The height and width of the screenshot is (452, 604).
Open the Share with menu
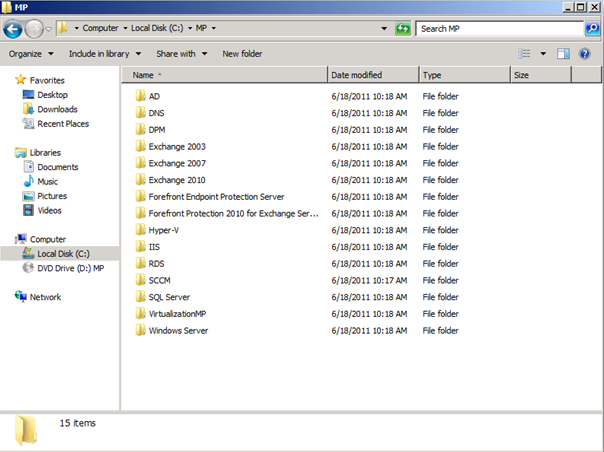coord(181,54)
